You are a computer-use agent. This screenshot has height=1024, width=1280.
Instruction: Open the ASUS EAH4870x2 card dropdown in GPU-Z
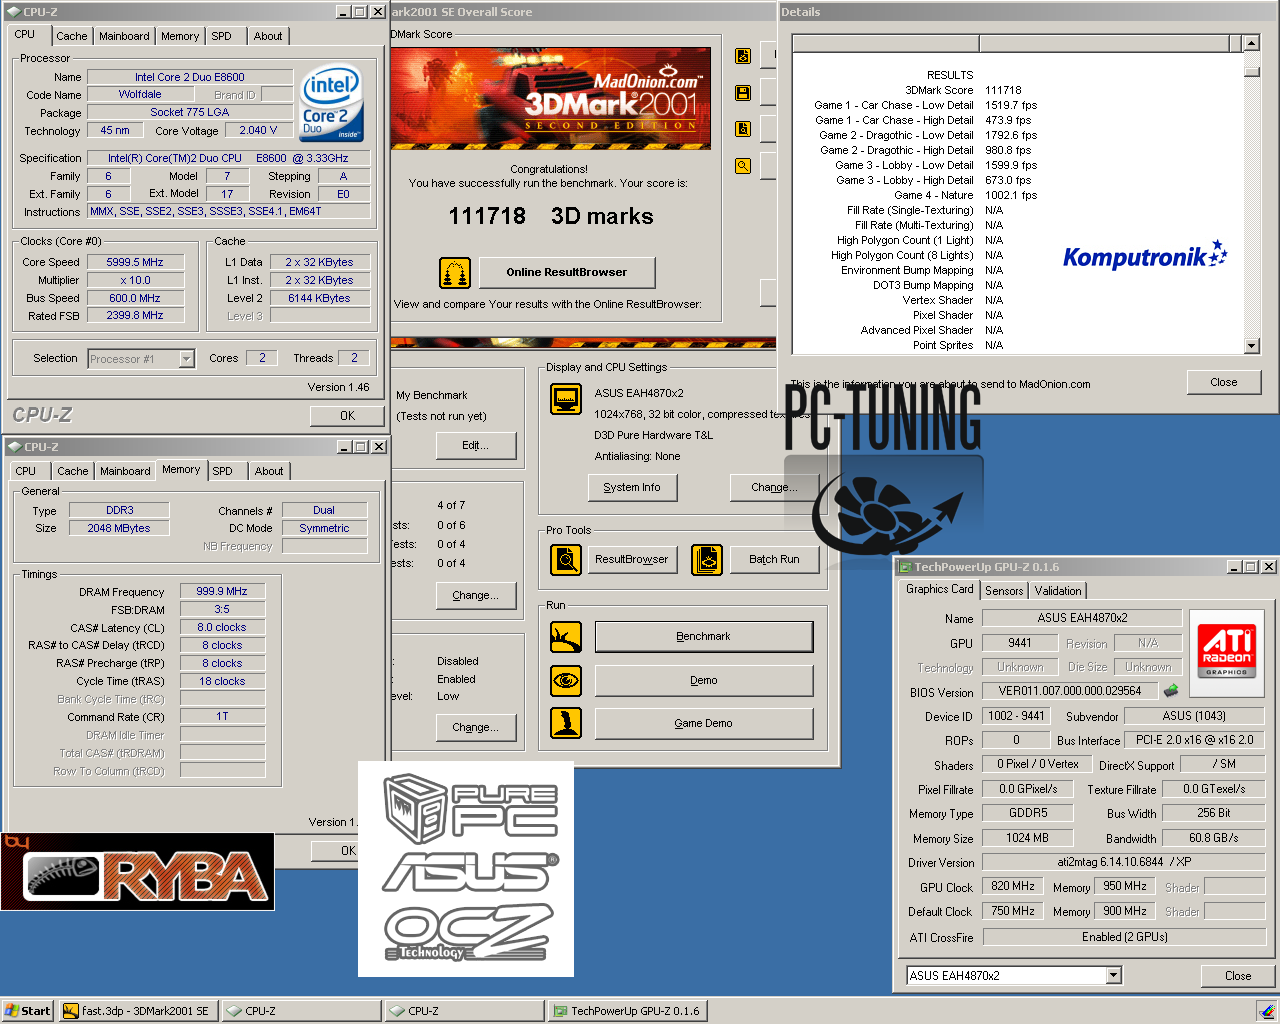(x=1114, y=975)
